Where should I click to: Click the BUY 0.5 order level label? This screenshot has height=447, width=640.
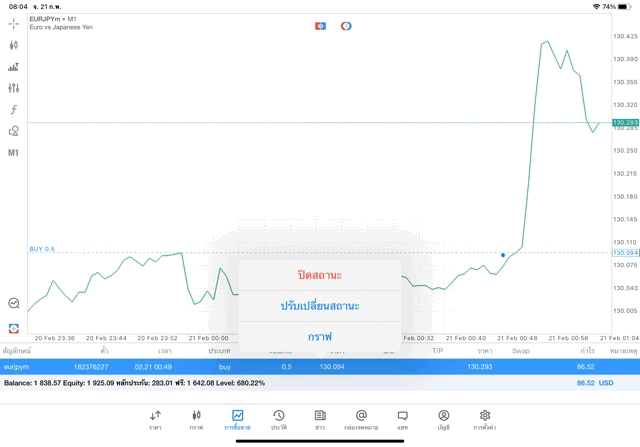[42, 249]
